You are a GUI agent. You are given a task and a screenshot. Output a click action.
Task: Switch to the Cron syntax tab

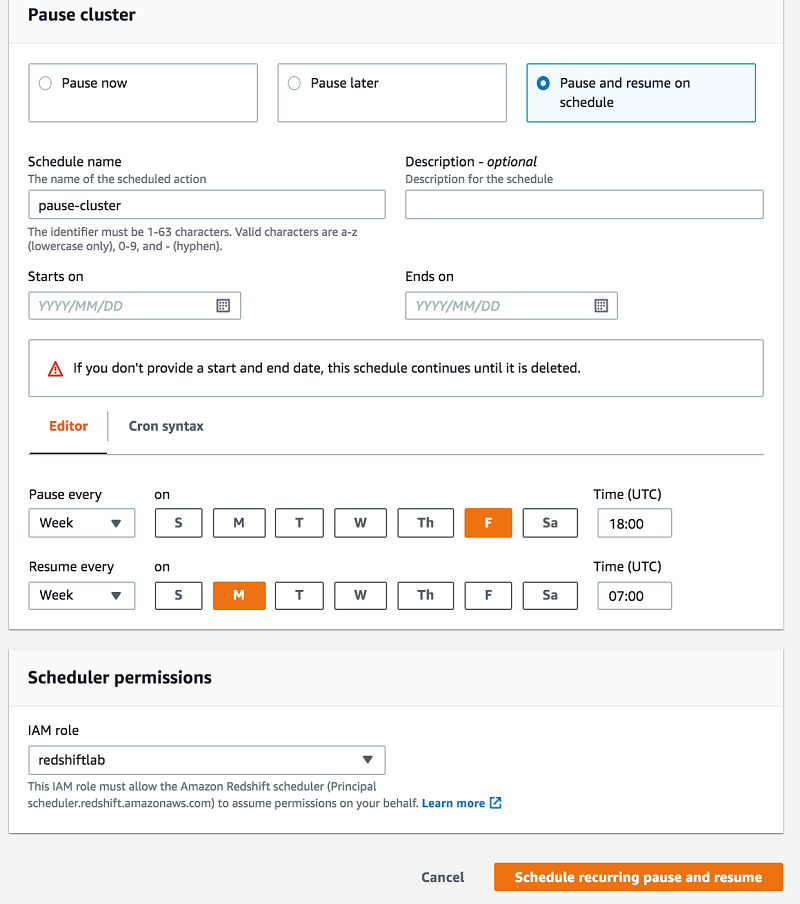(x=166, y=426)
